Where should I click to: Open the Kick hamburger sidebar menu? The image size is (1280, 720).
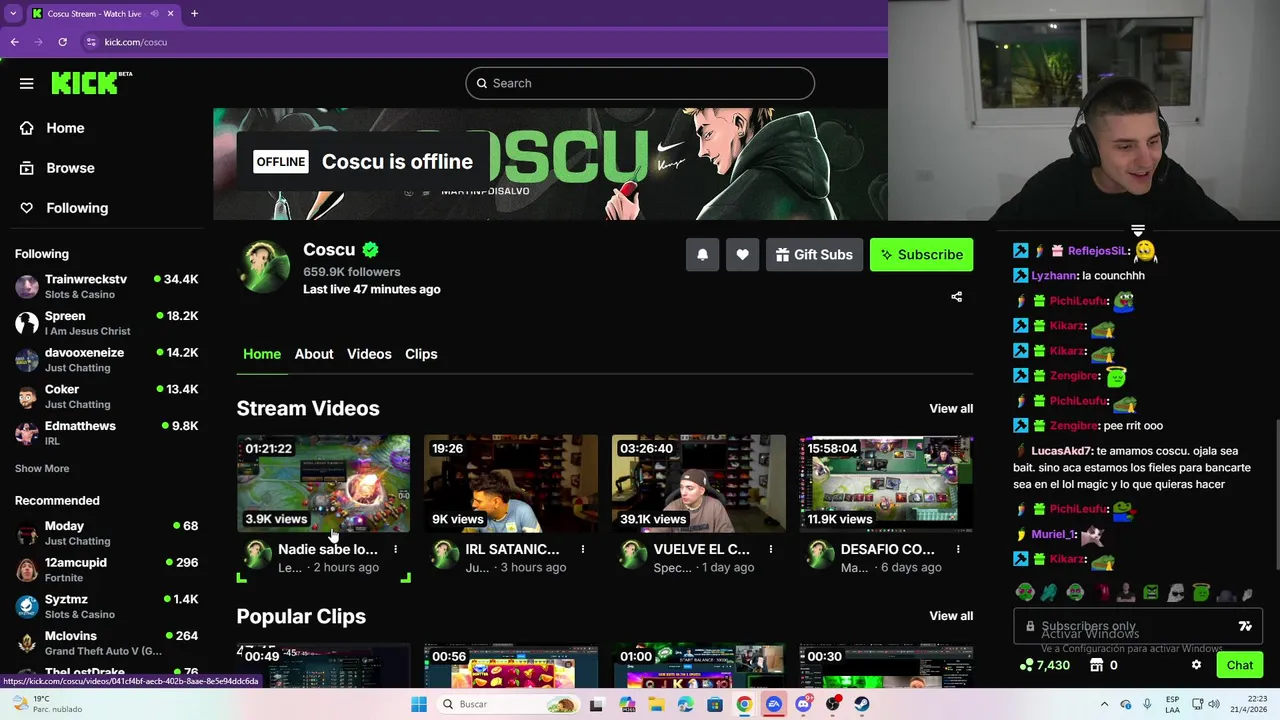[27, 83]
